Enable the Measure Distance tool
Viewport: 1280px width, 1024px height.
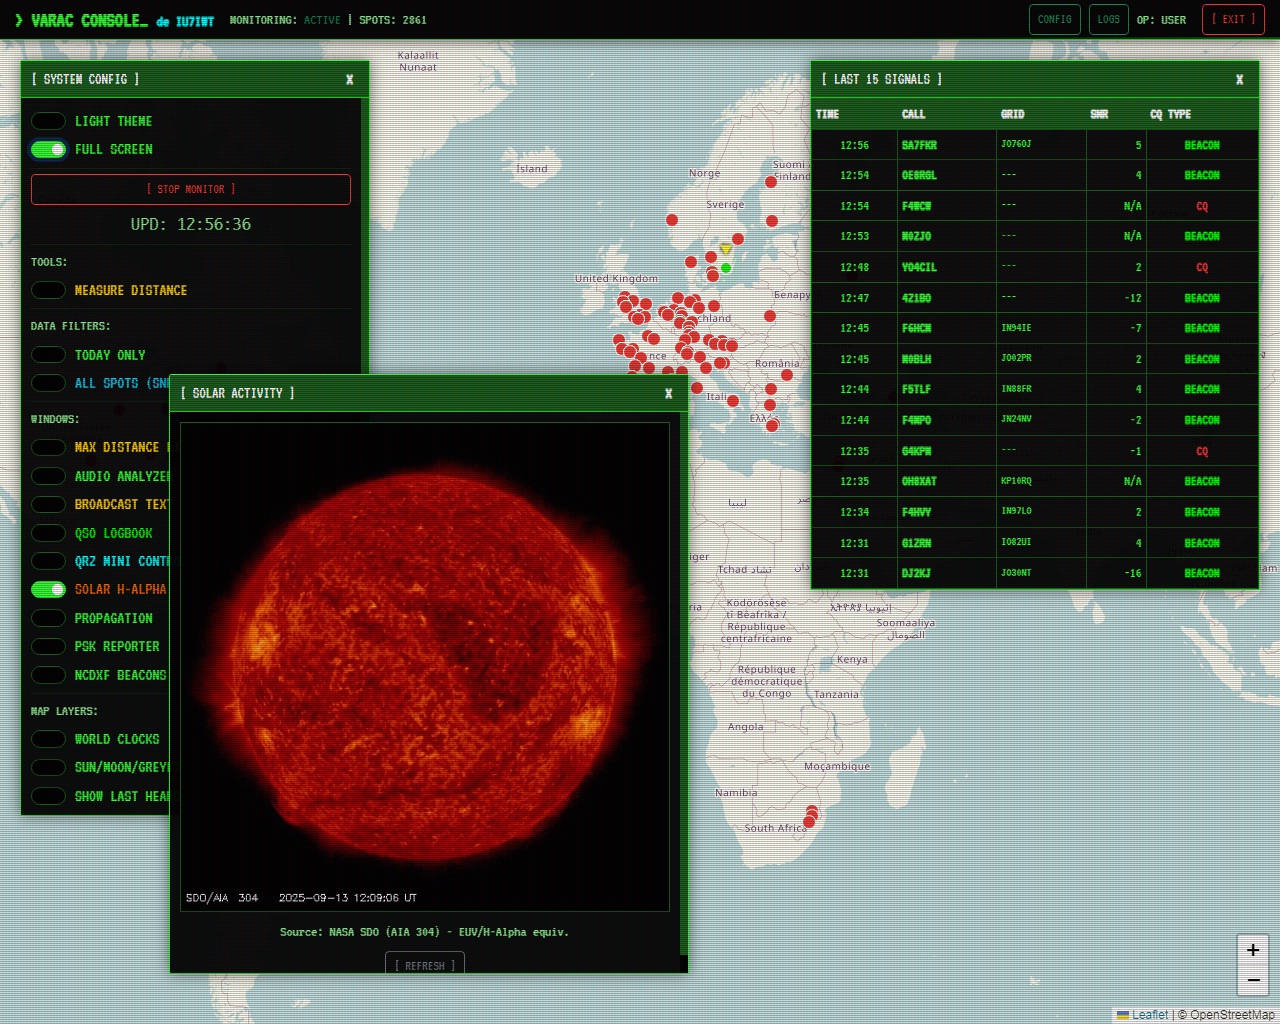click(48, 290)
